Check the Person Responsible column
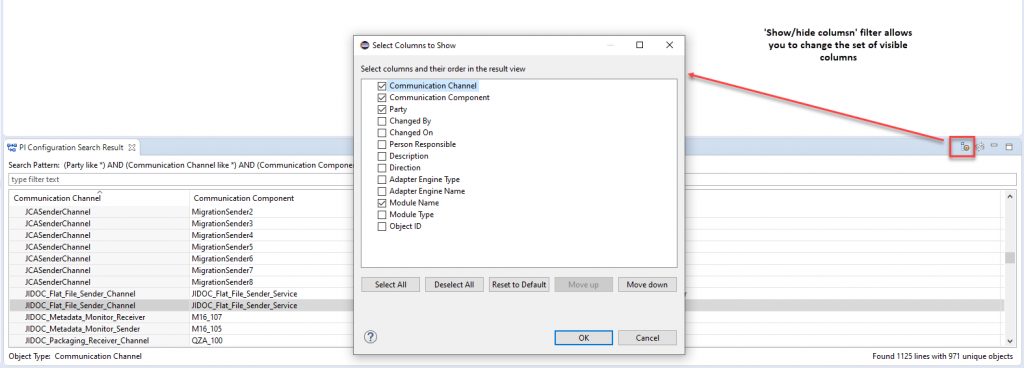This screenshot has height=368, width=1024. [382, 144]
